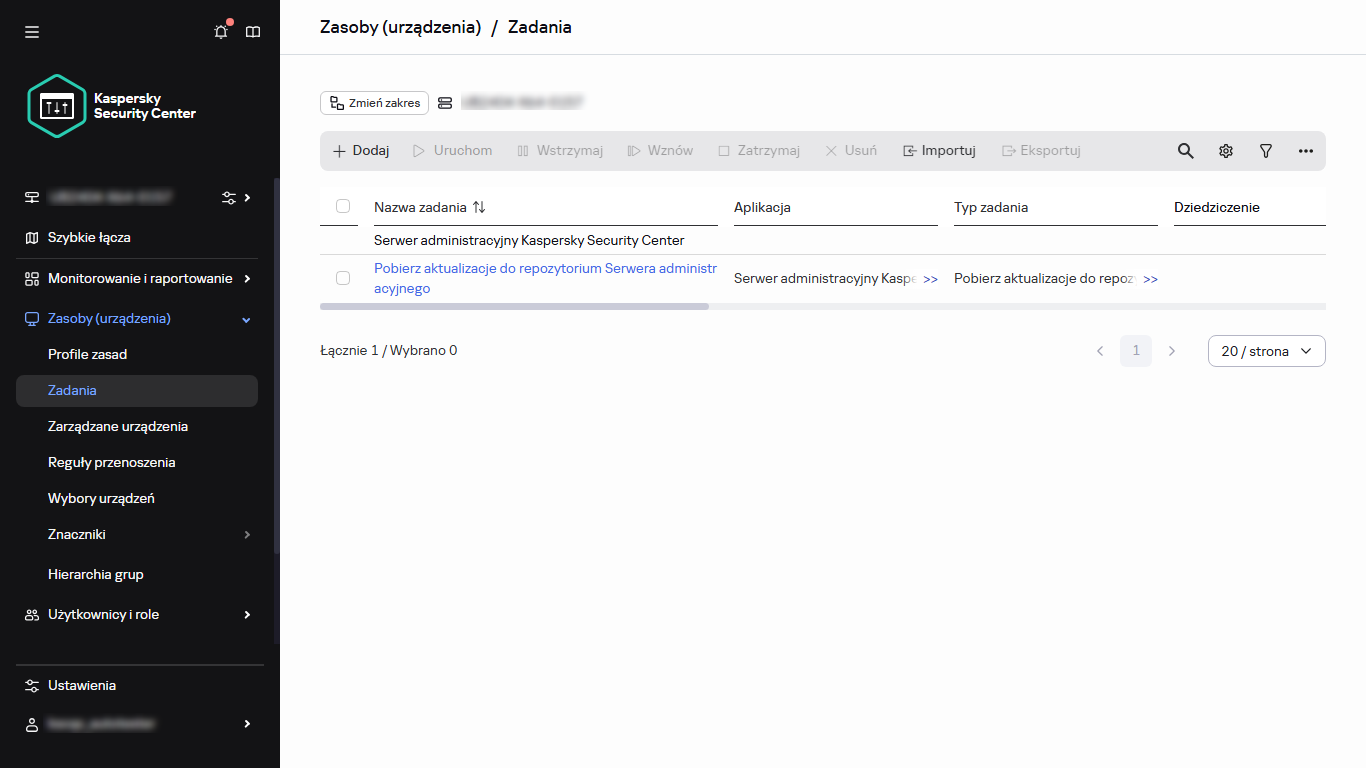Open the column settings gear icon
The width and height of the screenshot is (1366, 768).
1226,150
